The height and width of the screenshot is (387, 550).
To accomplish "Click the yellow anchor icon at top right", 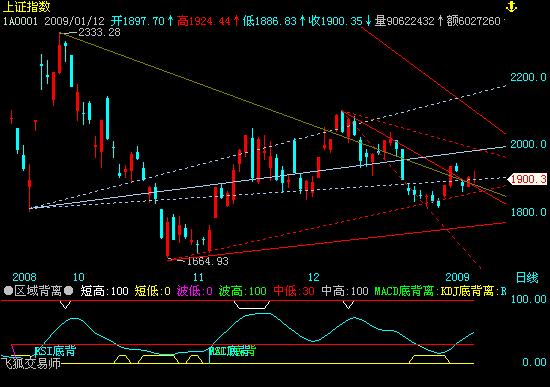I will (x=511, y=7).
